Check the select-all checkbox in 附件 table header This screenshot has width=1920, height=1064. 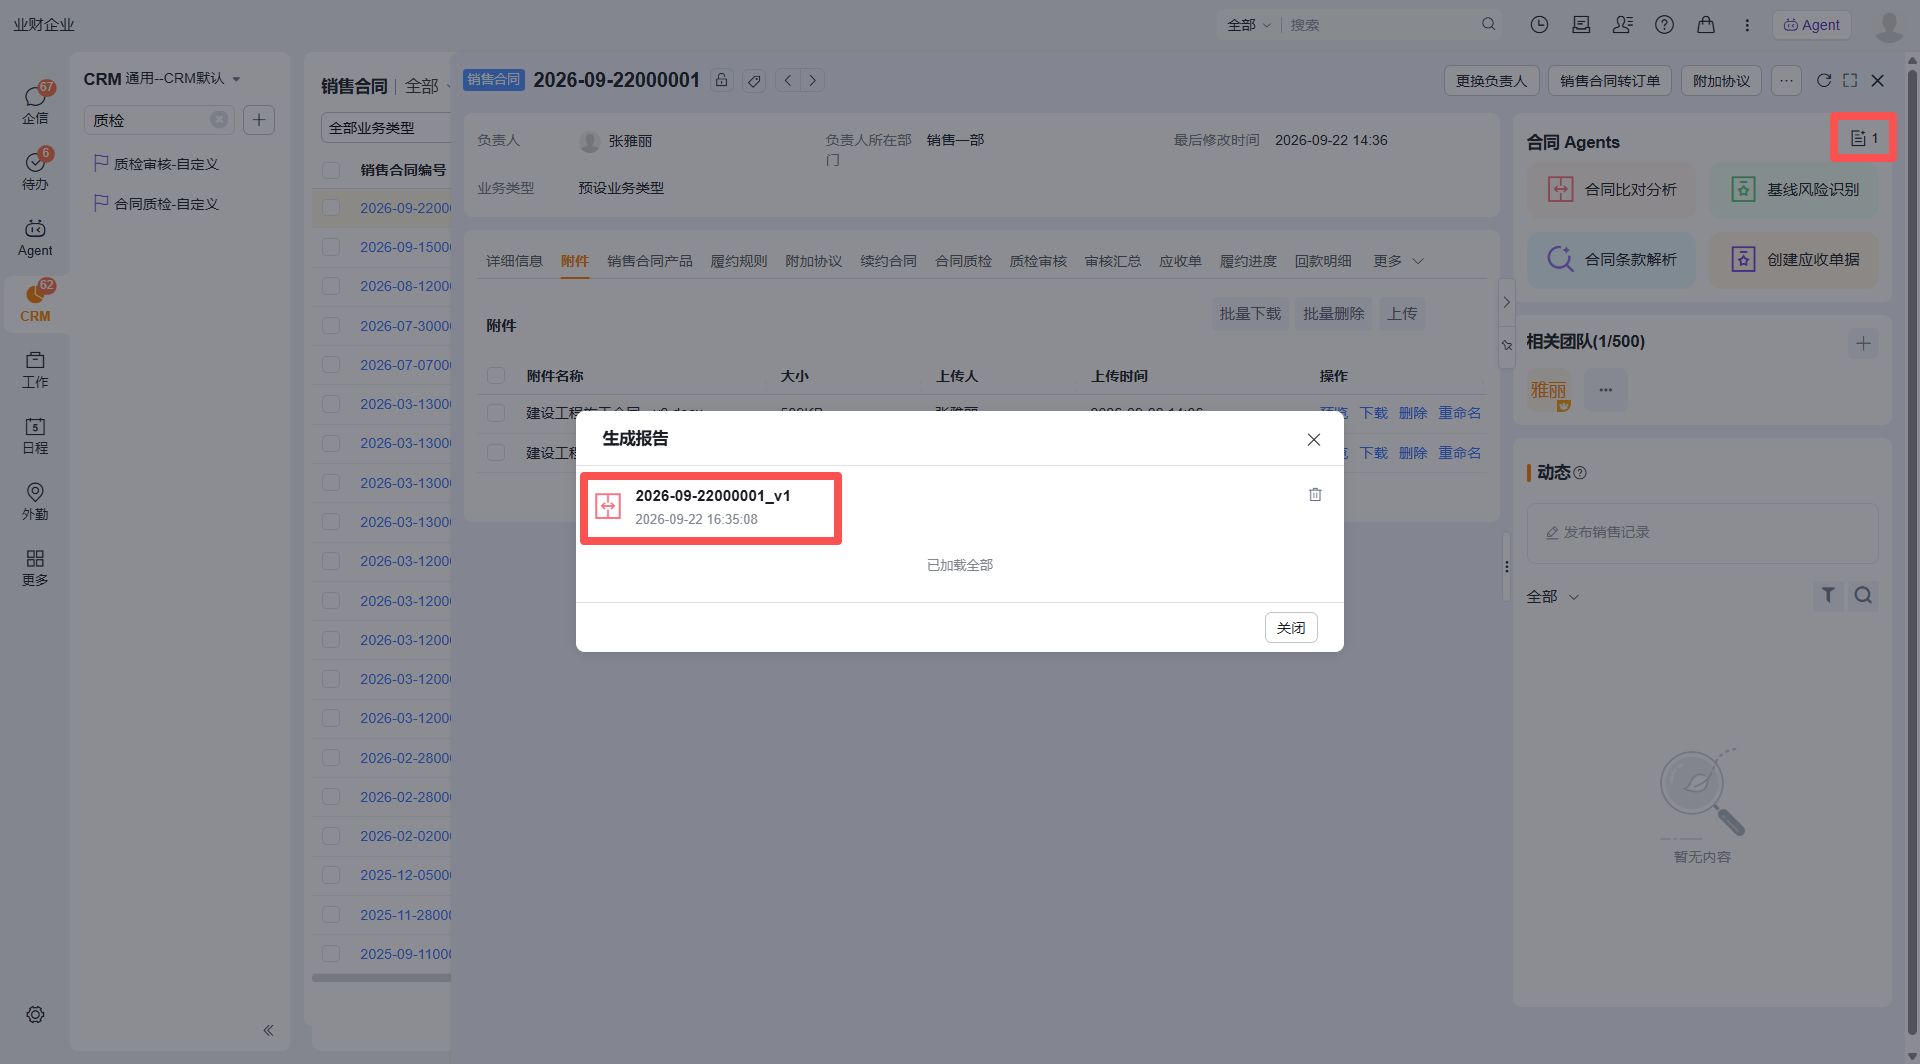tap(496, 376)
